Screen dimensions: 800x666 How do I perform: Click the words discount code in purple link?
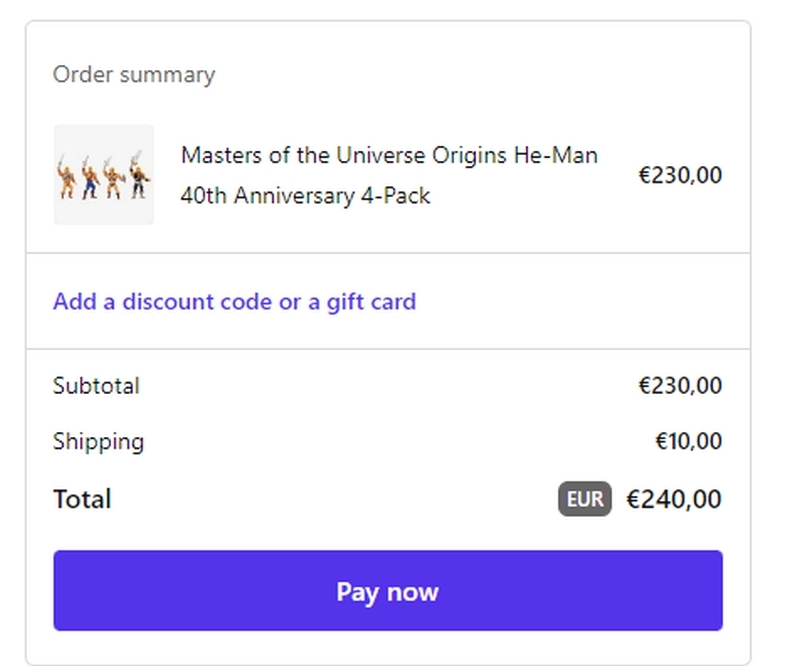pyautogui.click(x=196, y=302)
